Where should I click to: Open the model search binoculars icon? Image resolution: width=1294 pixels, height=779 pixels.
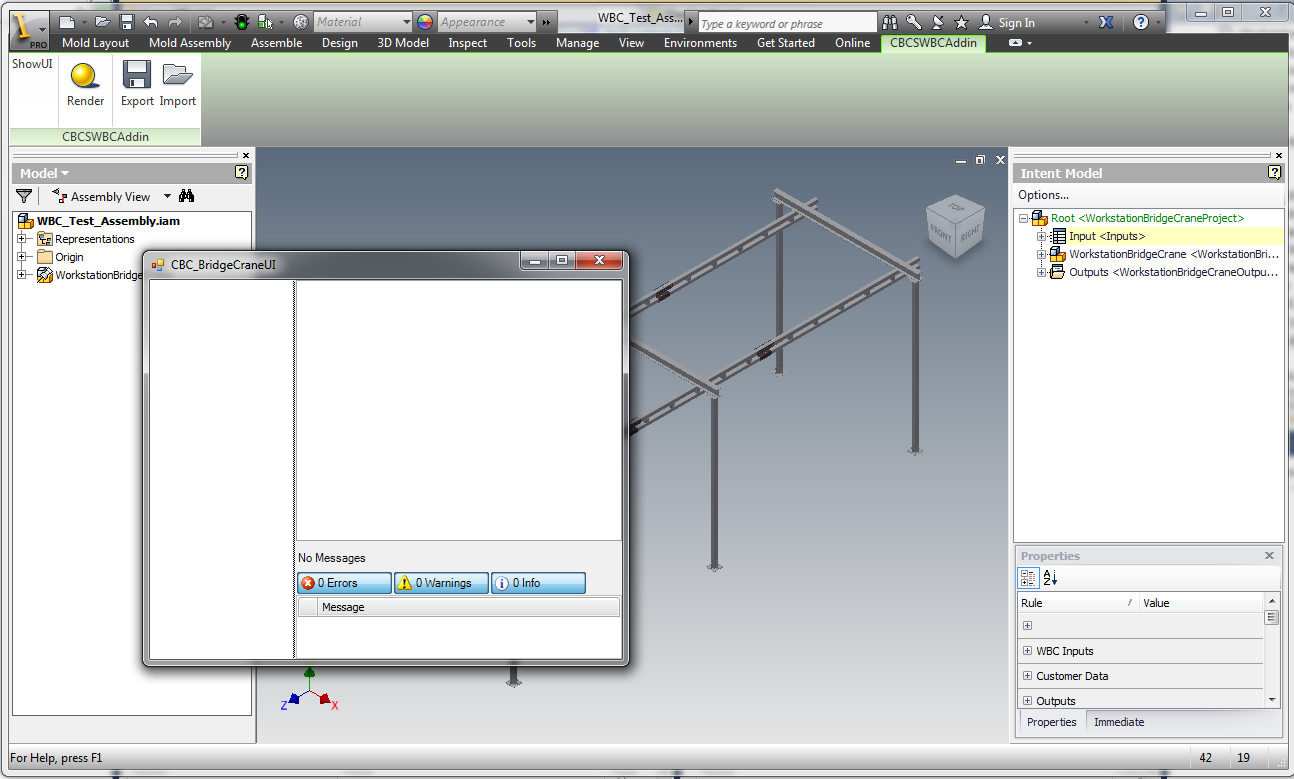pyautogui.click(x=187, y=196)
